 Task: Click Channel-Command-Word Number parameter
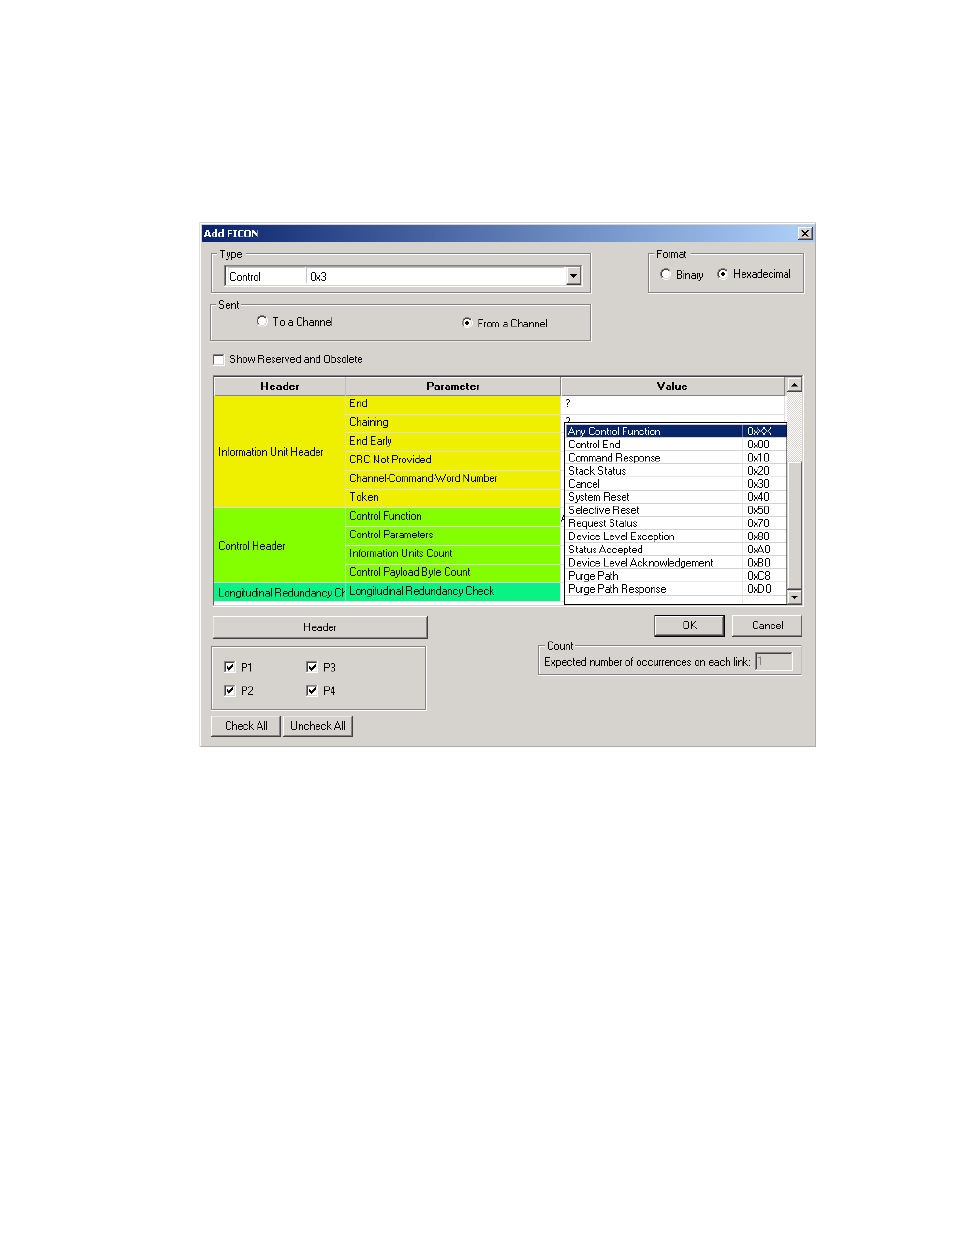pyautogui.click(x=453, y=479)
